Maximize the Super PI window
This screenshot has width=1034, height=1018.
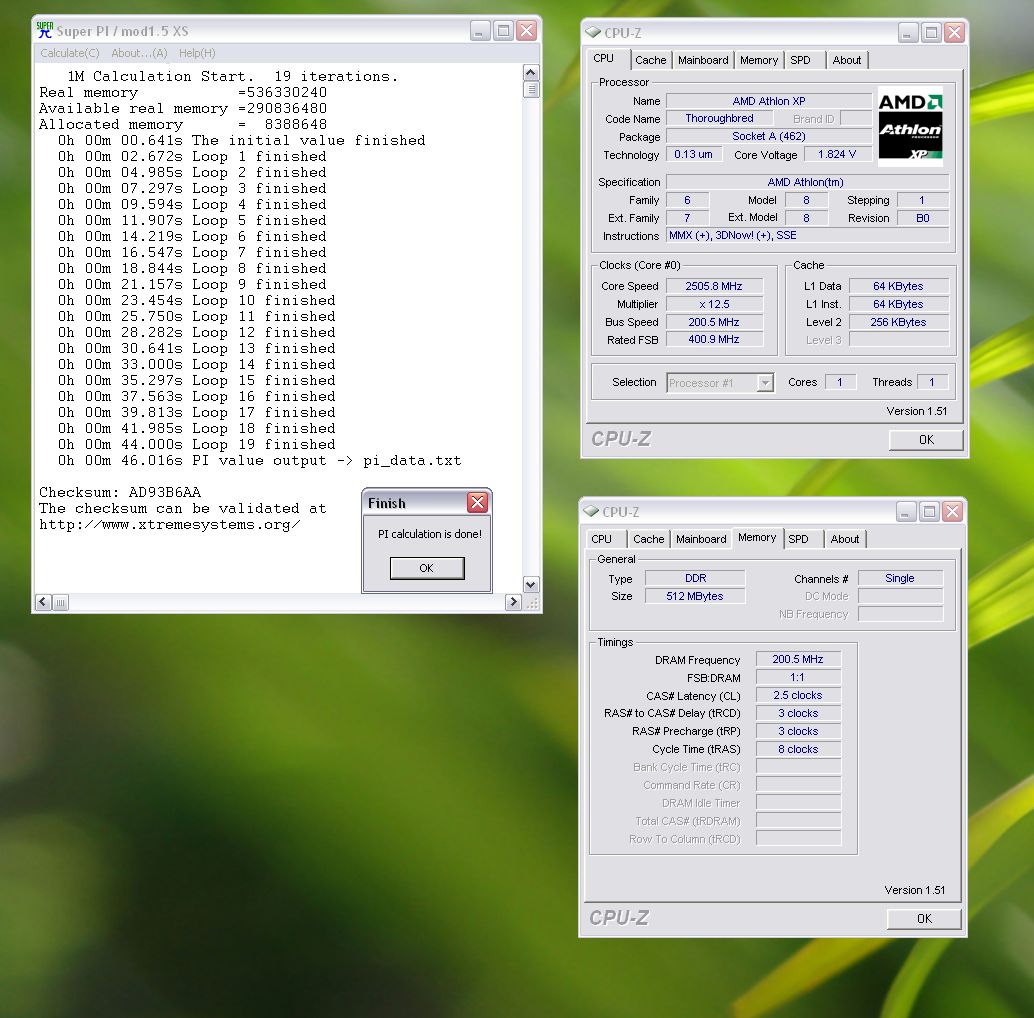pyautogui.click(x=503, y=30)
